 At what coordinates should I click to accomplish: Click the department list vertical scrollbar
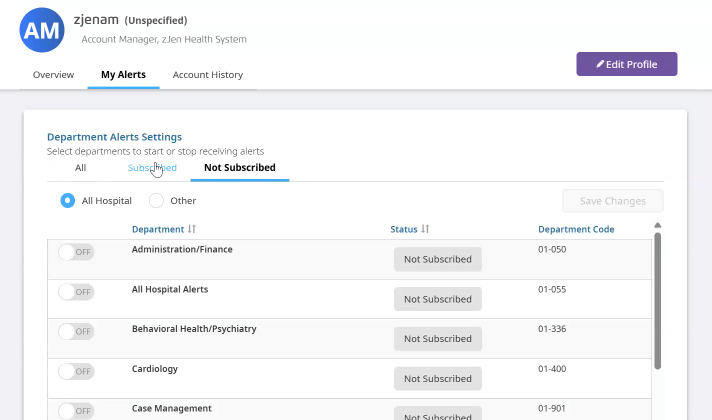(657, 300)
